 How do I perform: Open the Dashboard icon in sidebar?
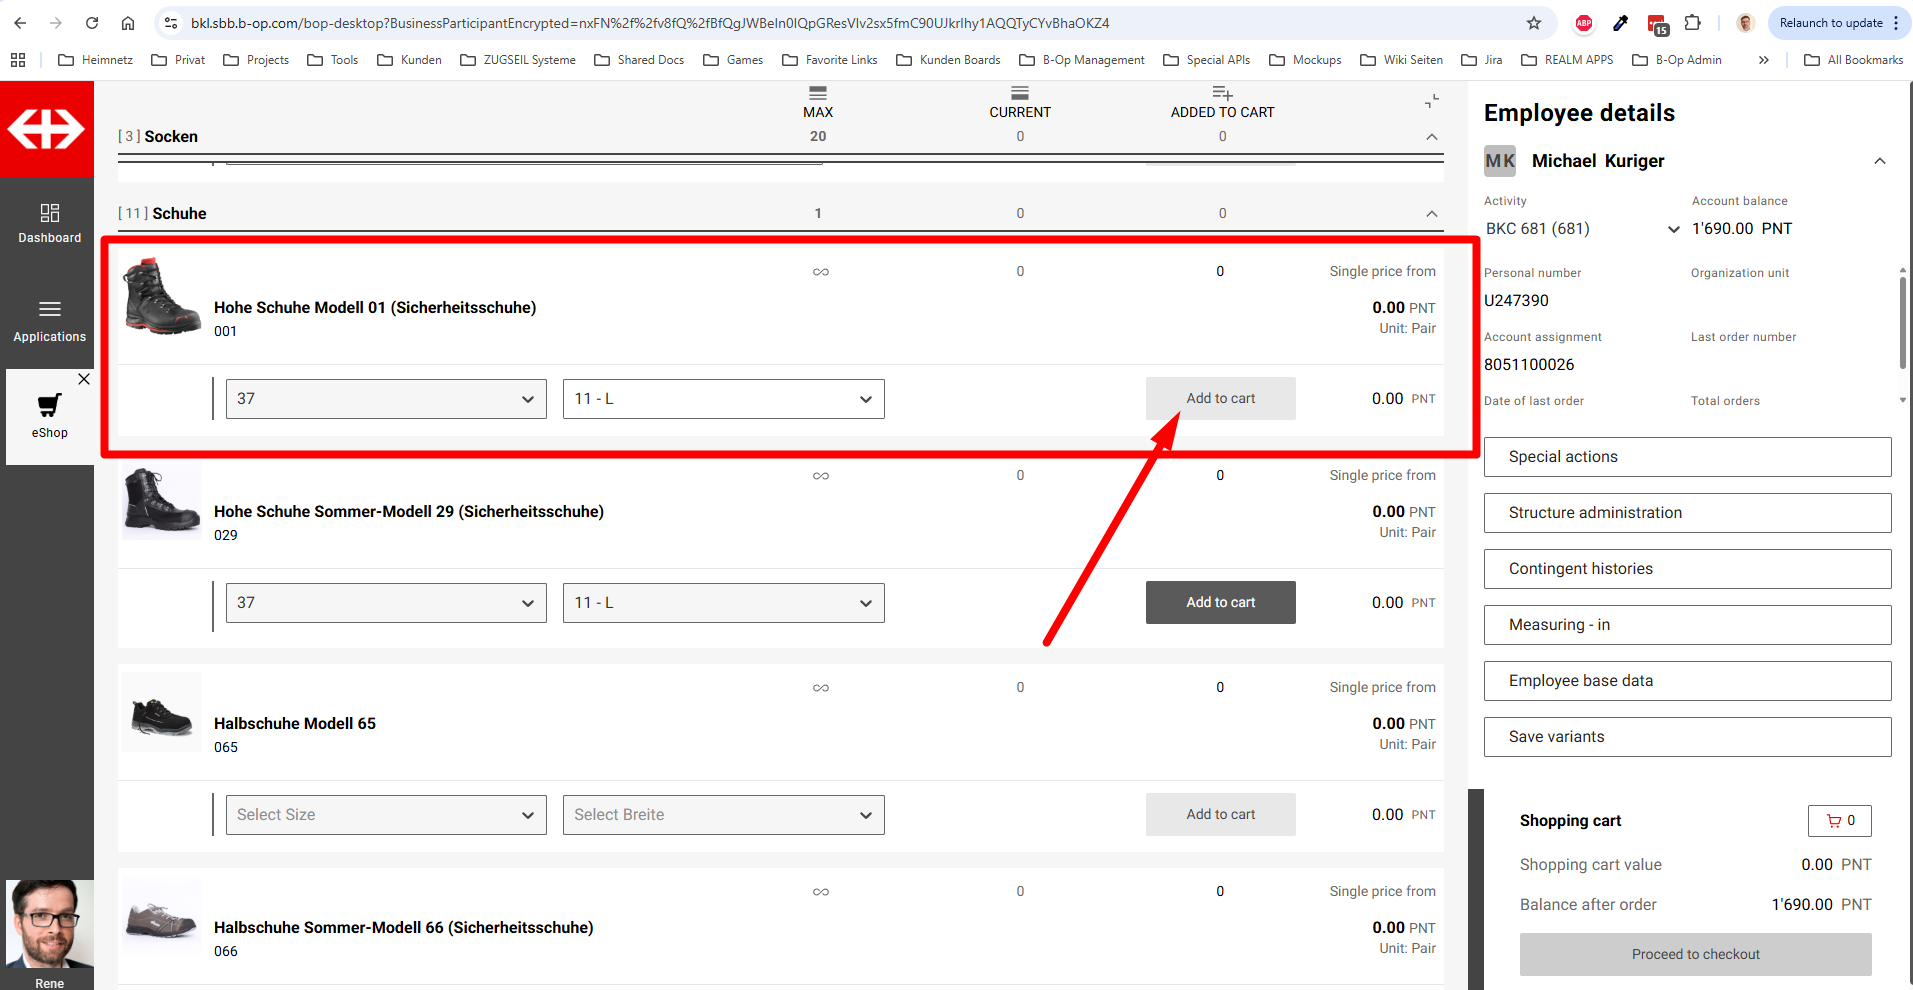click(49, 214)
